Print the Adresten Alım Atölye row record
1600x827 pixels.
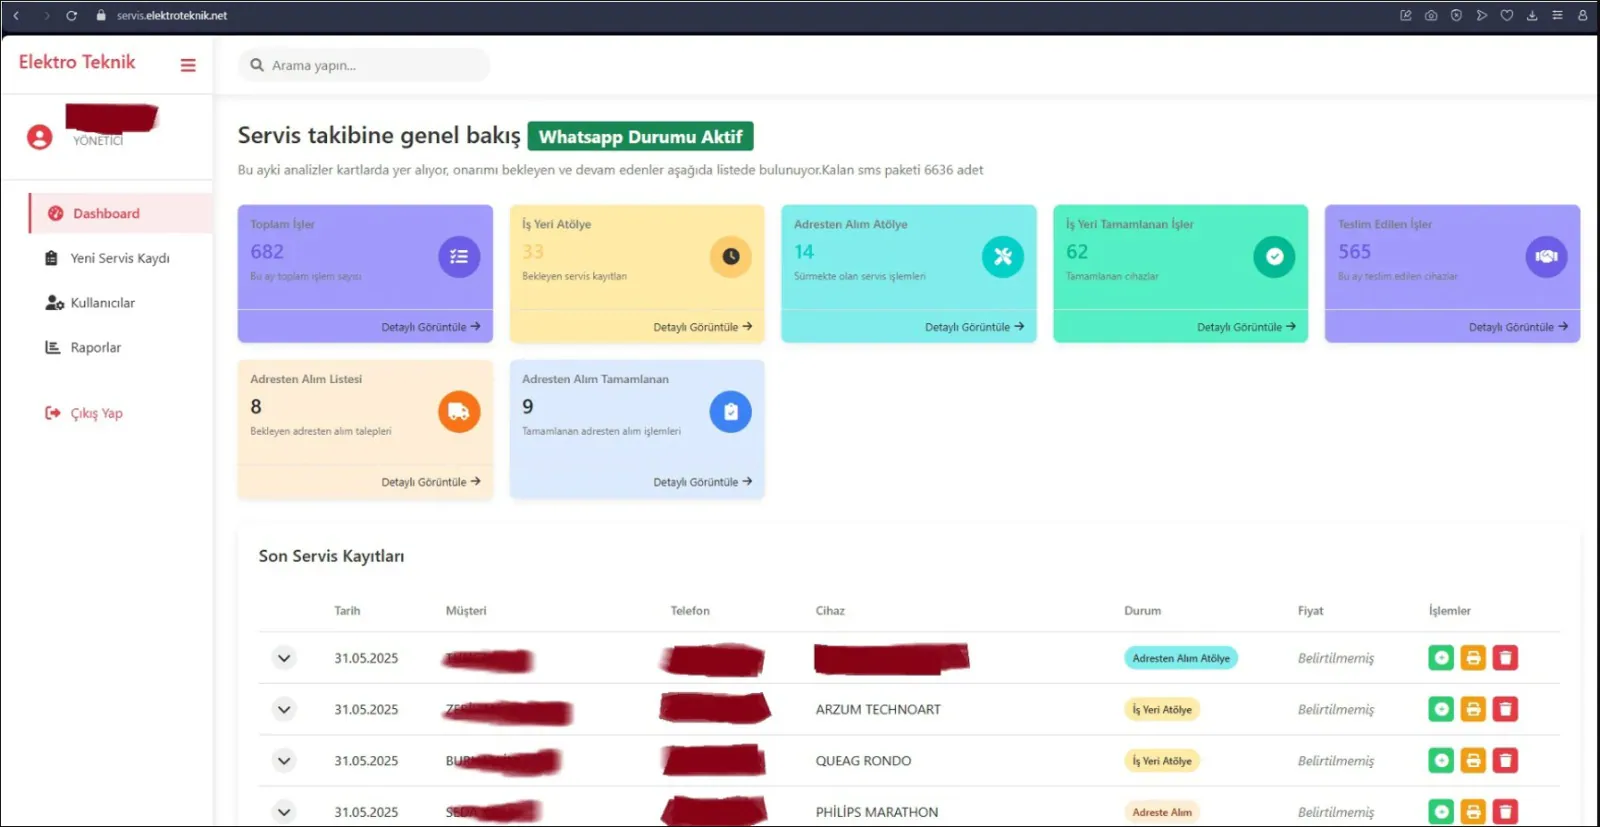pos(1473,658)
